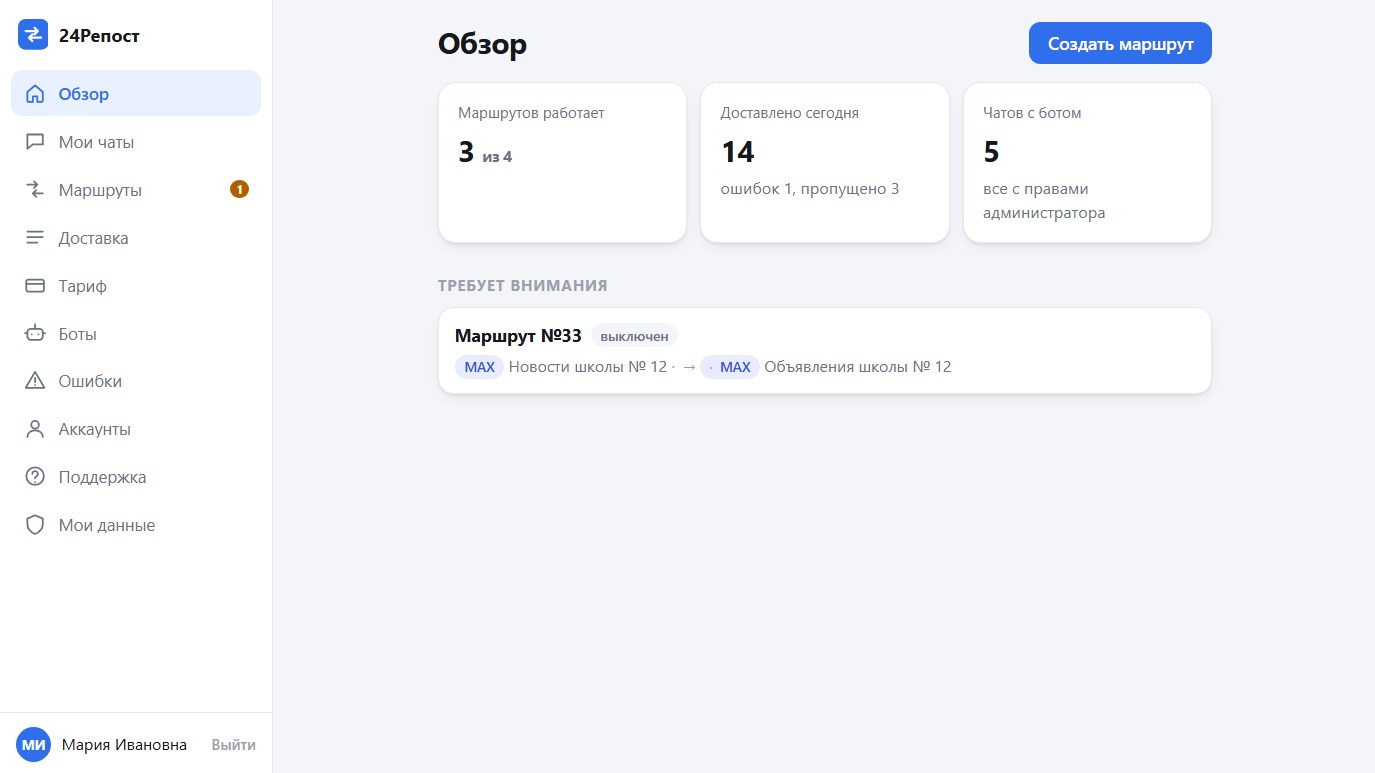Open the Обзор menu item
Image resolution: width=1375 pixels, height=773 pixels.
tap(136, 94)
